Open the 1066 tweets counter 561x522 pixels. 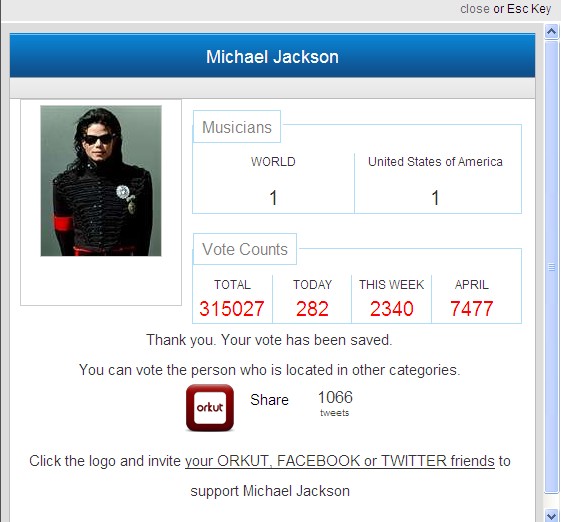tap(335, 403)
